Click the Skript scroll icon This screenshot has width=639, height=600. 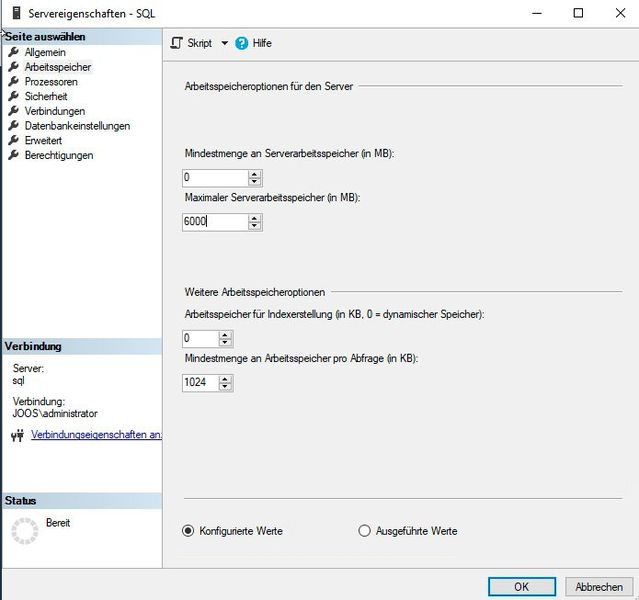(176, 43)
